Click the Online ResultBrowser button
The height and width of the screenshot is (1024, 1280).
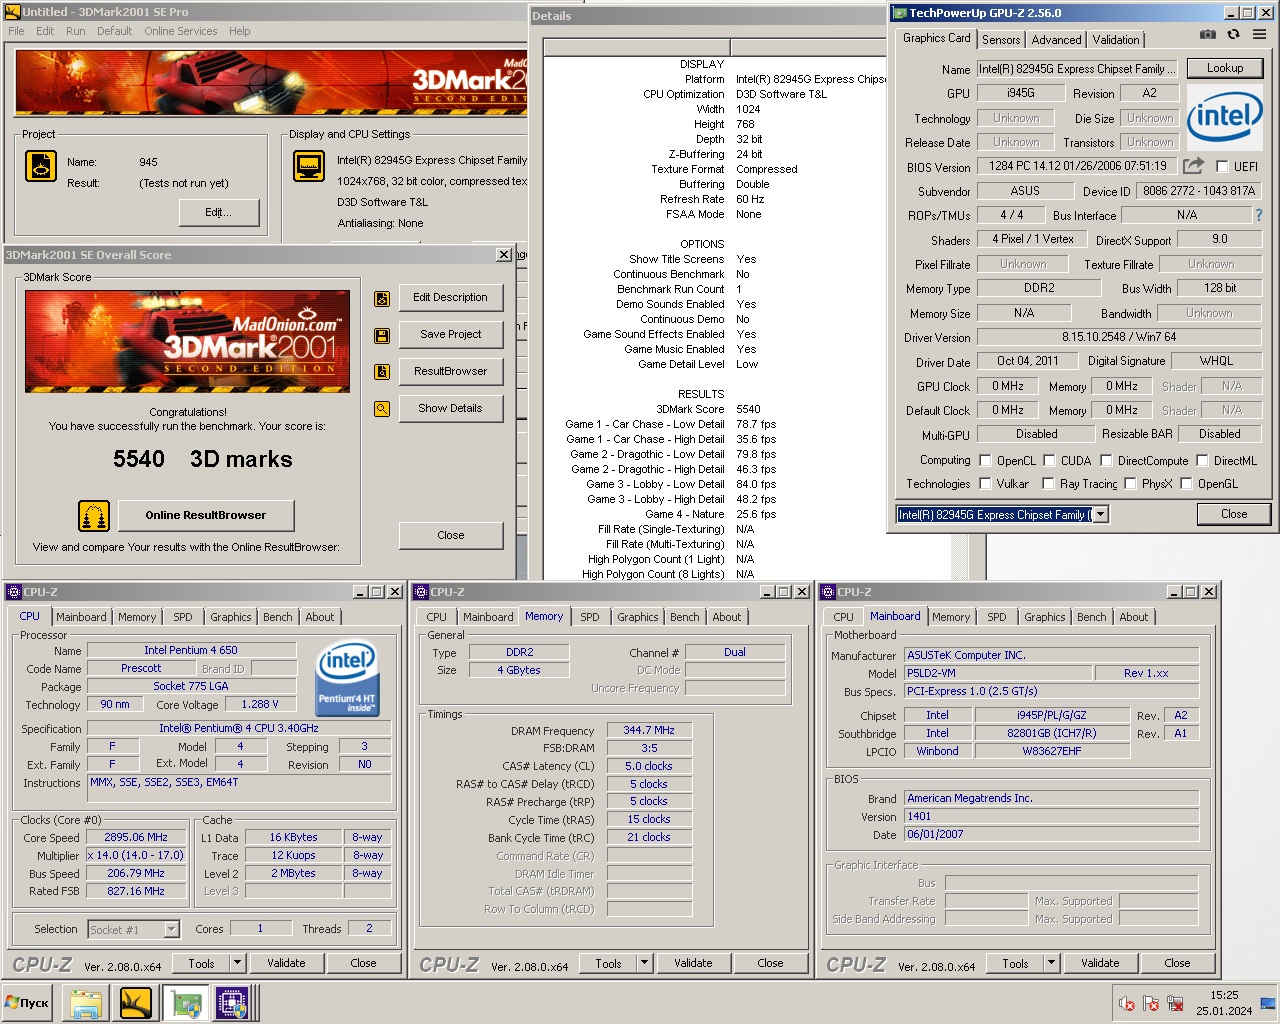[x=206, y=516]
